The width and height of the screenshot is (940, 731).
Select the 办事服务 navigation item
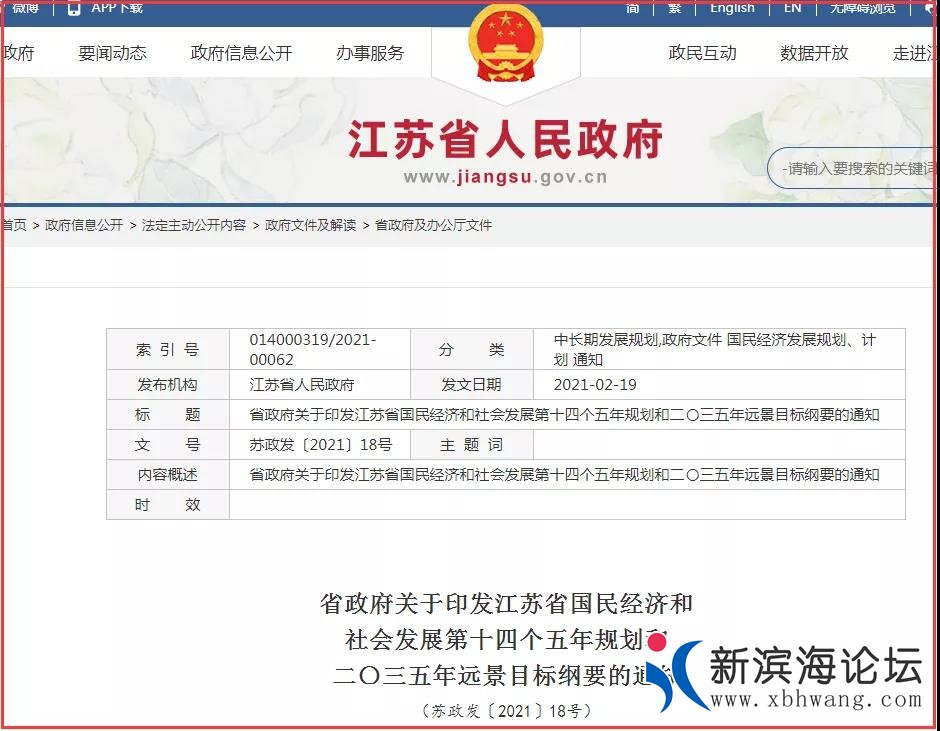point(370,54)
